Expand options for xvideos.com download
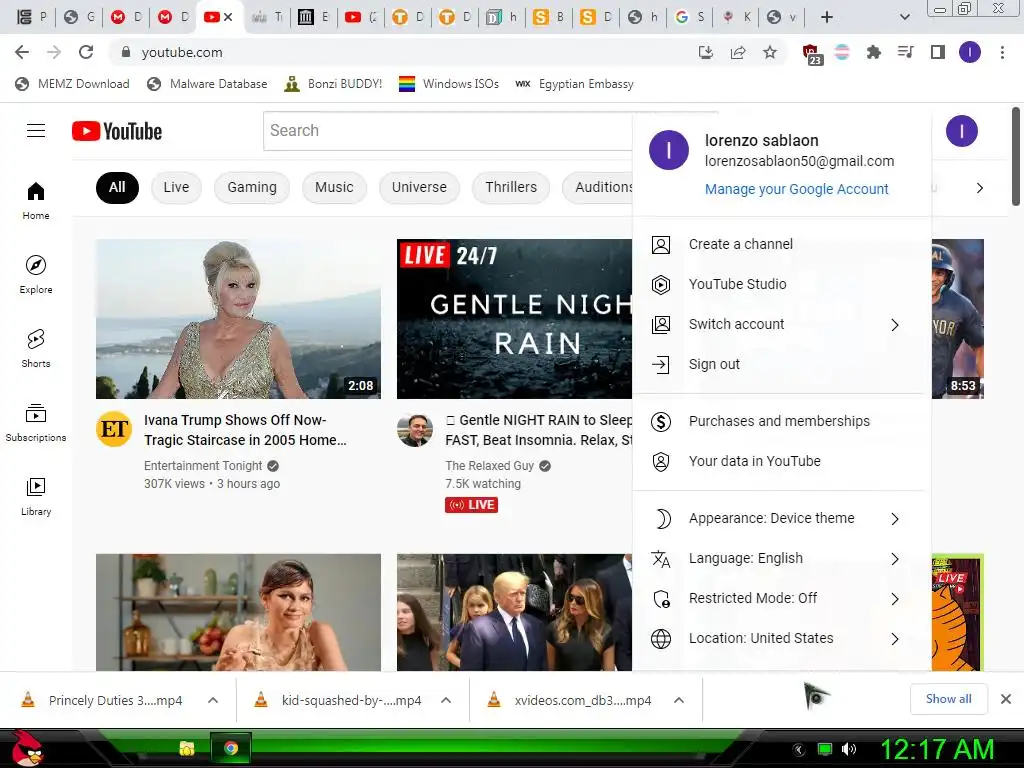Screen dimensions: 1024x768 679,700
